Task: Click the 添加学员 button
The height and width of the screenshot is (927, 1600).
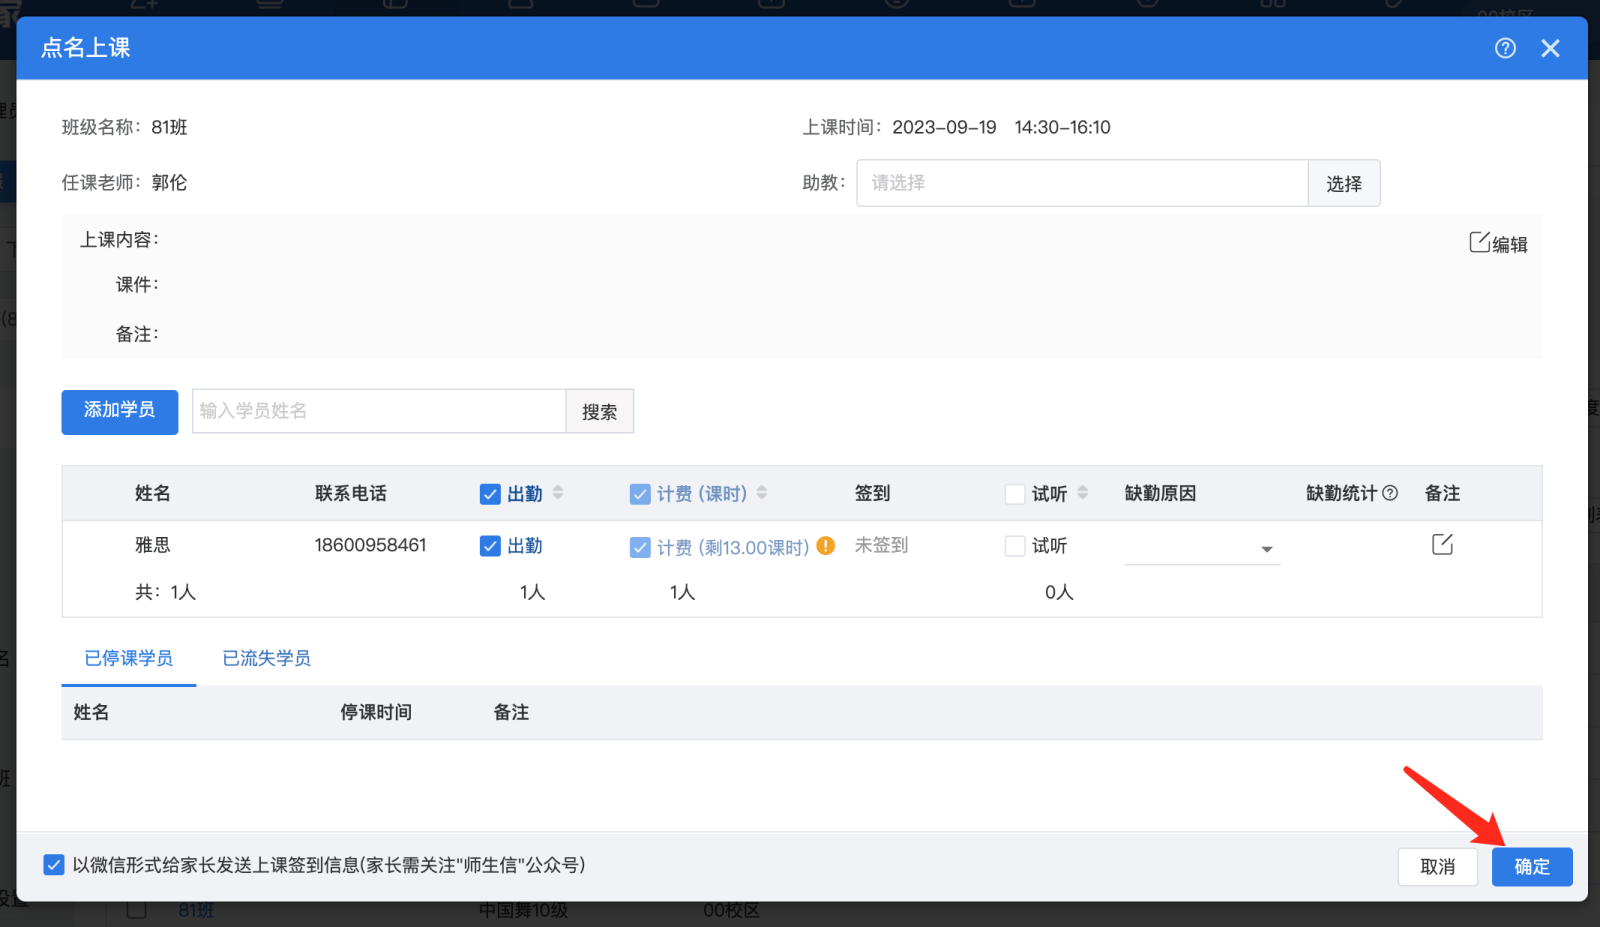Action: pos(120,412)
